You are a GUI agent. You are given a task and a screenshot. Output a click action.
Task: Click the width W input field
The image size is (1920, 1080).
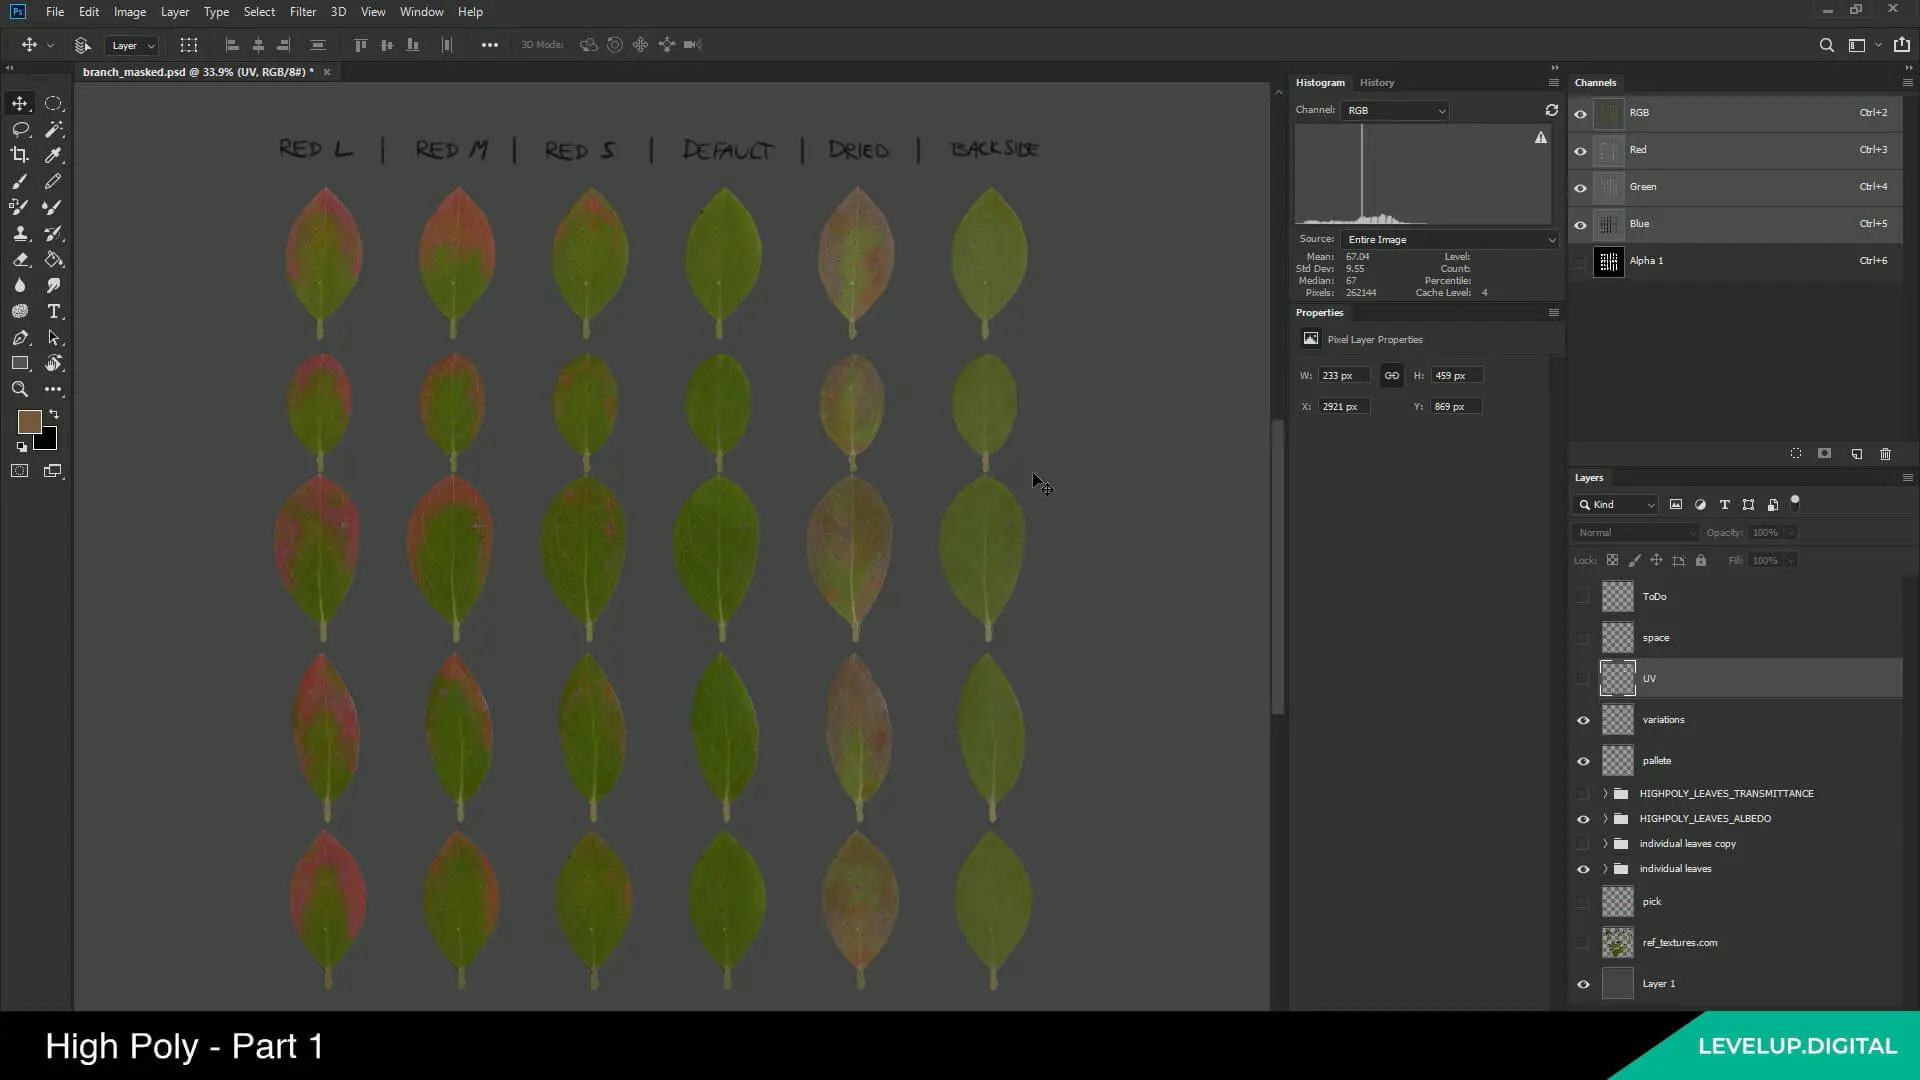(1344, 375)
